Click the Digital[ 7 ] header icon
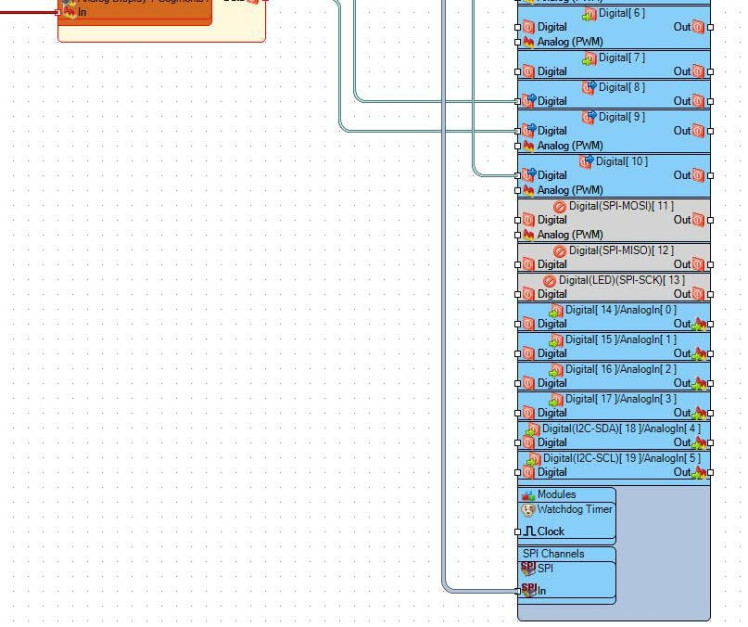Viewport: 748px width, 627px height. pyautogui.click(x=589, y=59)
